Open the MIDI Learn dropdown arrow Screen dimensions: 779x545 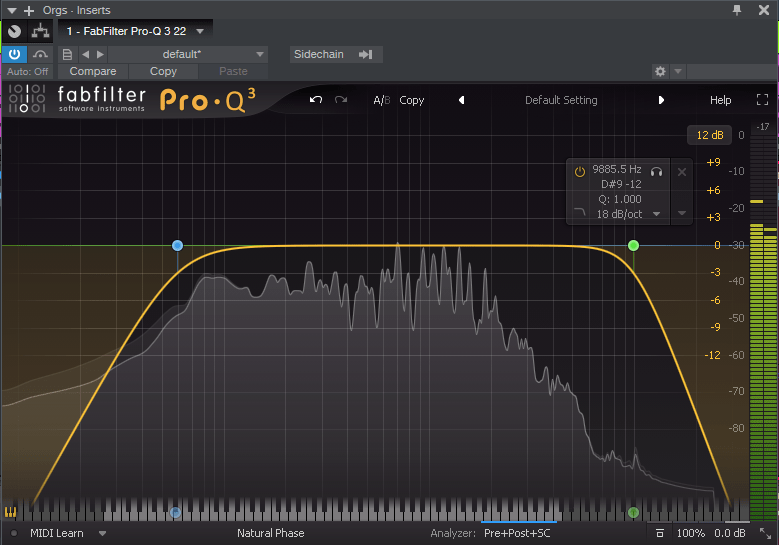pyautogui.click(x=102, y=533)
